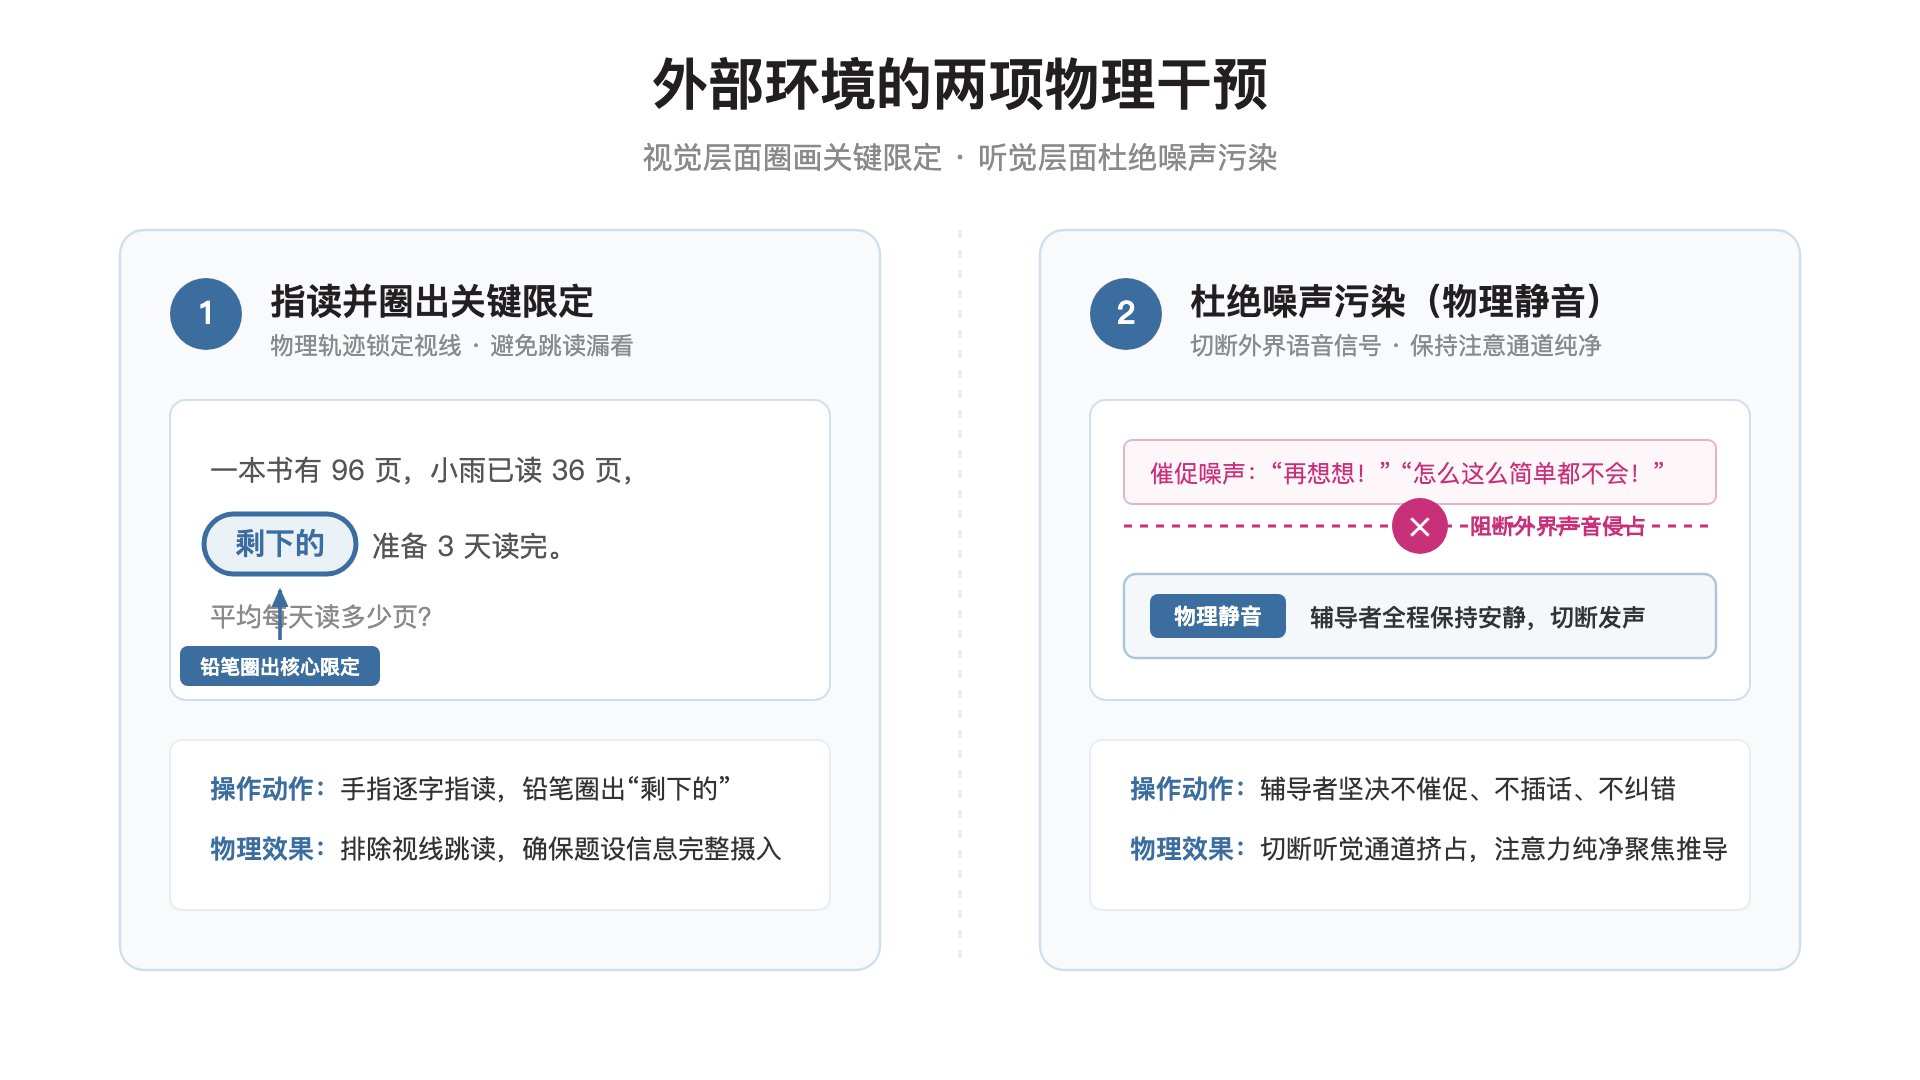Screen dimensions: 1920x1080
Task: Click the text '切断外界语音信号 · 保持注意通道纯净'
Action: pos(1396,346)
